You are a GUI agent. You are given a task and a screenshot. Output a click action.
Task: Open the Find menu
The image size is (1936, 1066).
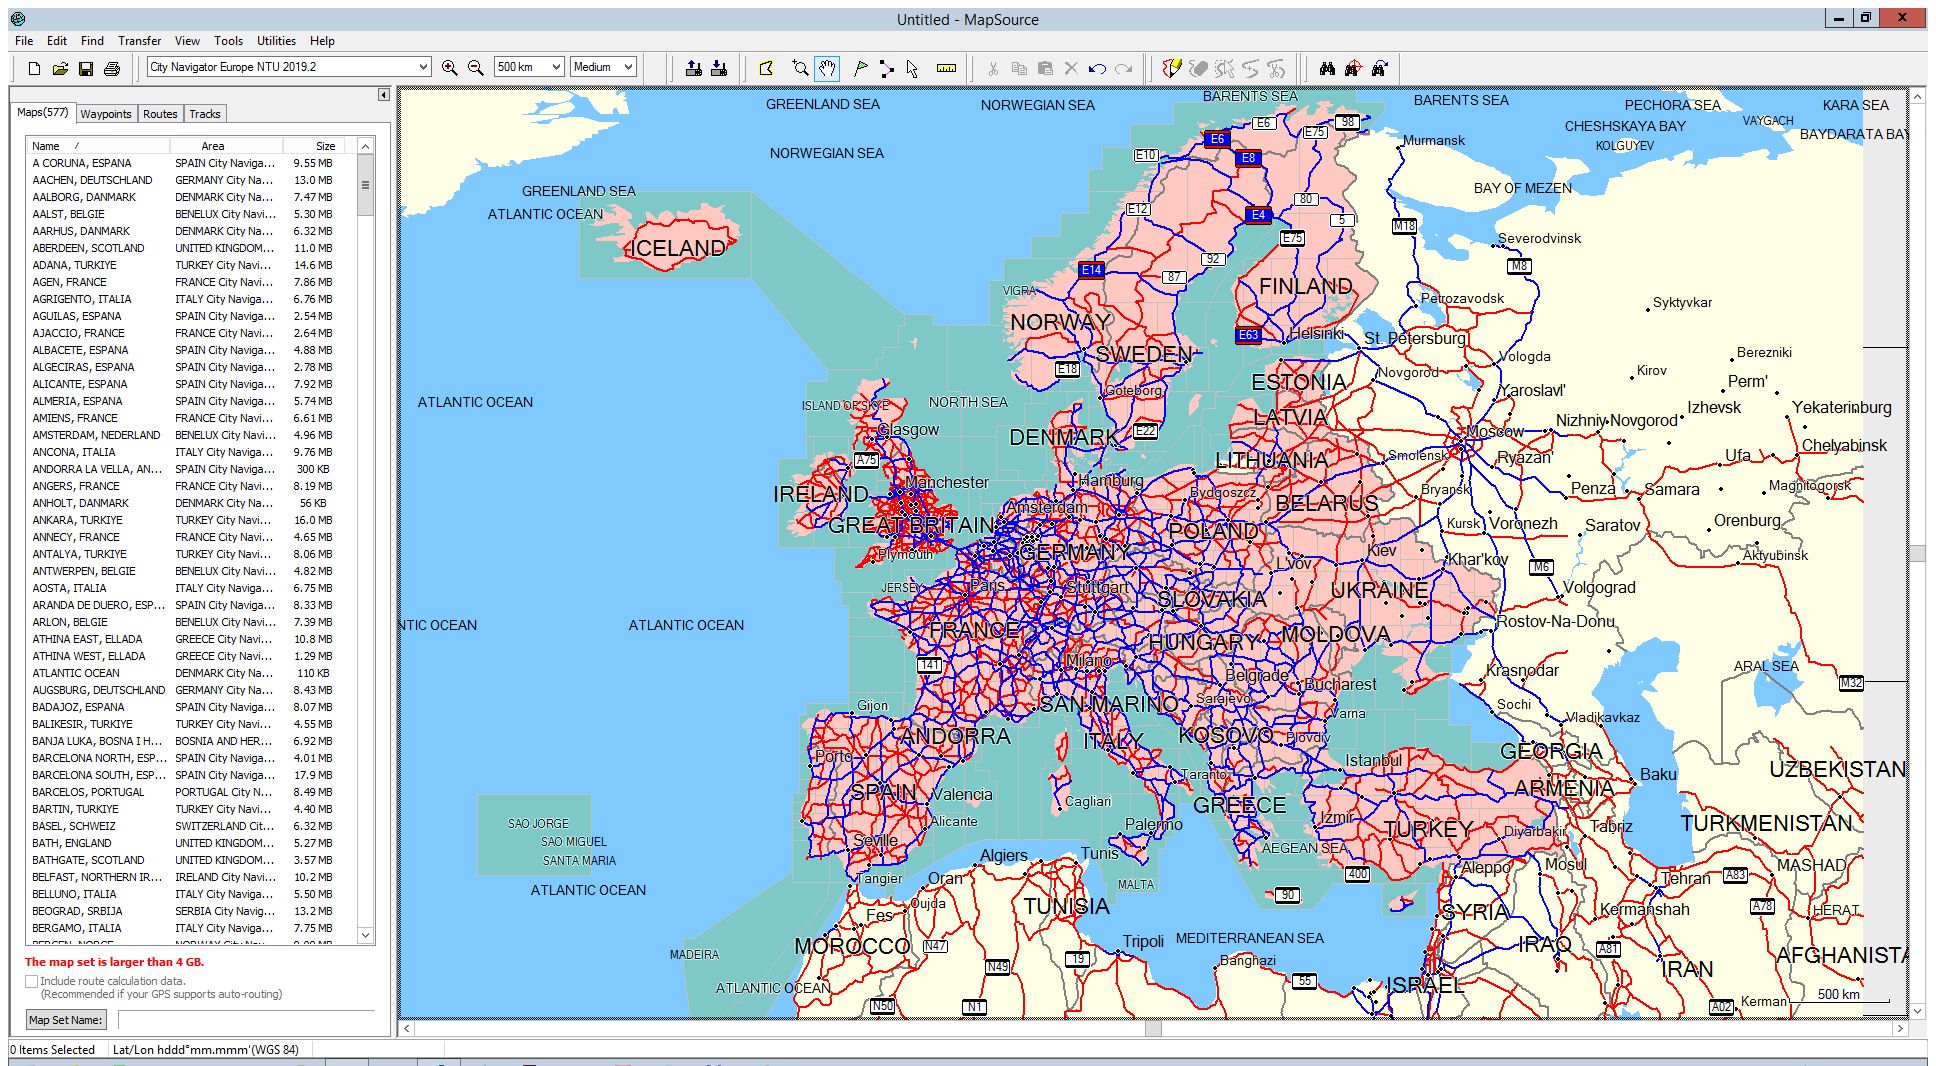click(x=92, y=41)
